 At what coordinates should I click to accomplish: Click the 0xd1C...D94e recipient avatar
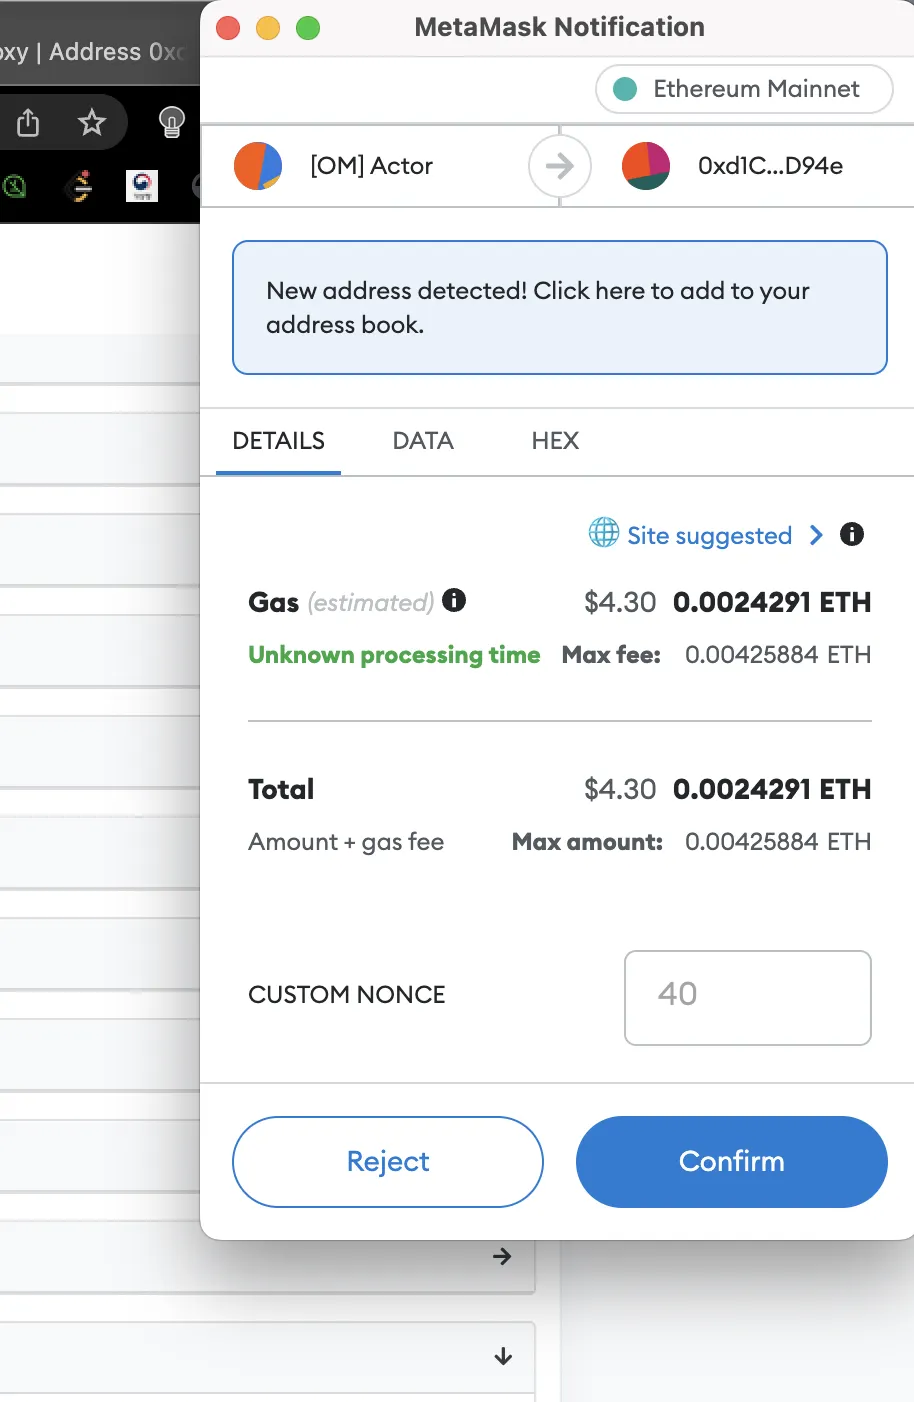point(646,166)
